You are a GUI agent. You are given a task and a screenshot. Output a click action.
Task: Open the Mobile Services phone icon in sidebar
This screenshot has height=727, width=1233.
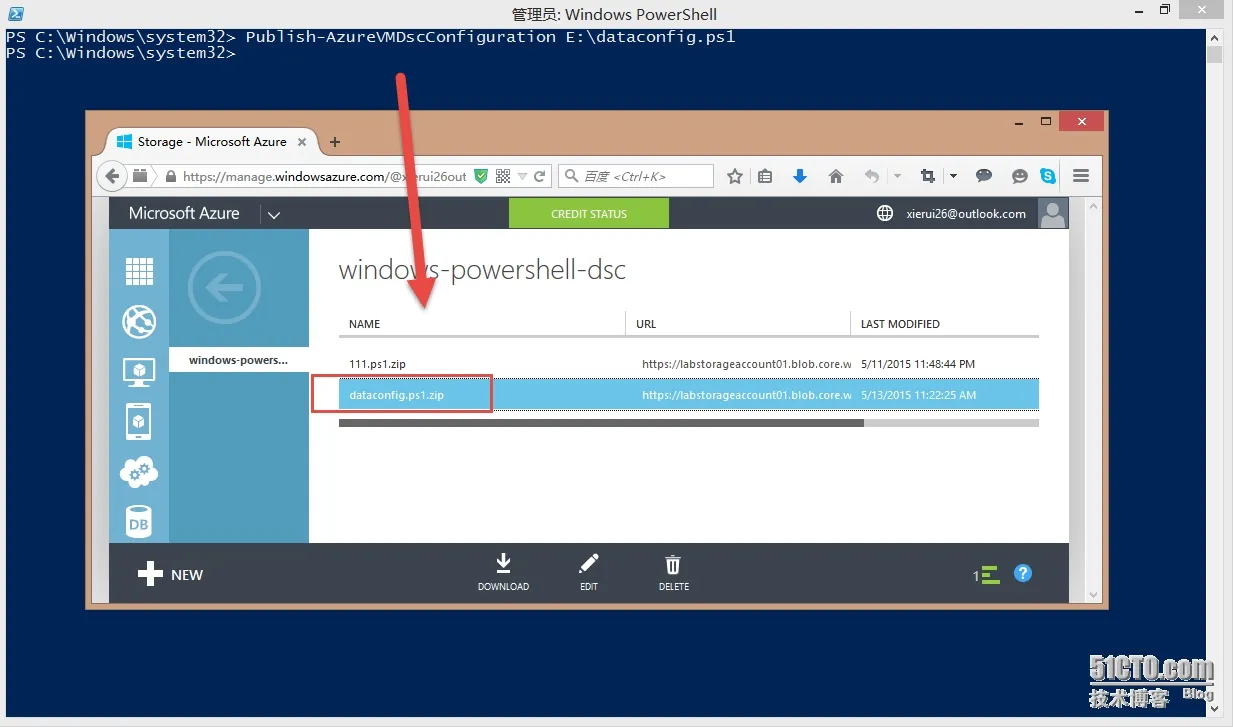point(139,422)
